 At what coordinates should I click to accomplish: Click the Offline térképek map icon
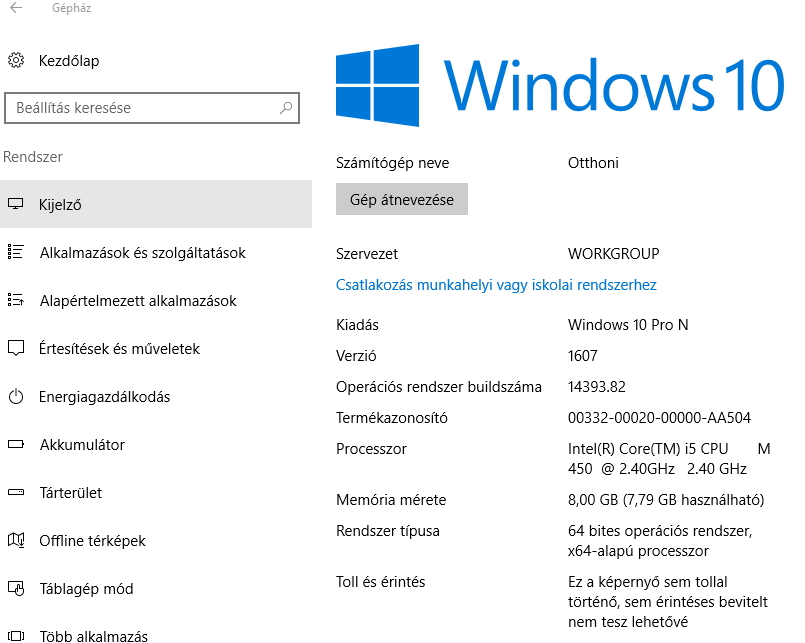16,540
